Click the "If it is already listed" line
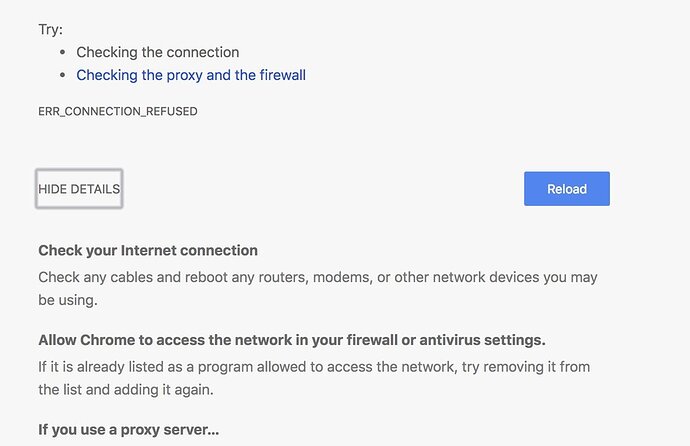Screen dimensions: 690x446 pos(313,367)
